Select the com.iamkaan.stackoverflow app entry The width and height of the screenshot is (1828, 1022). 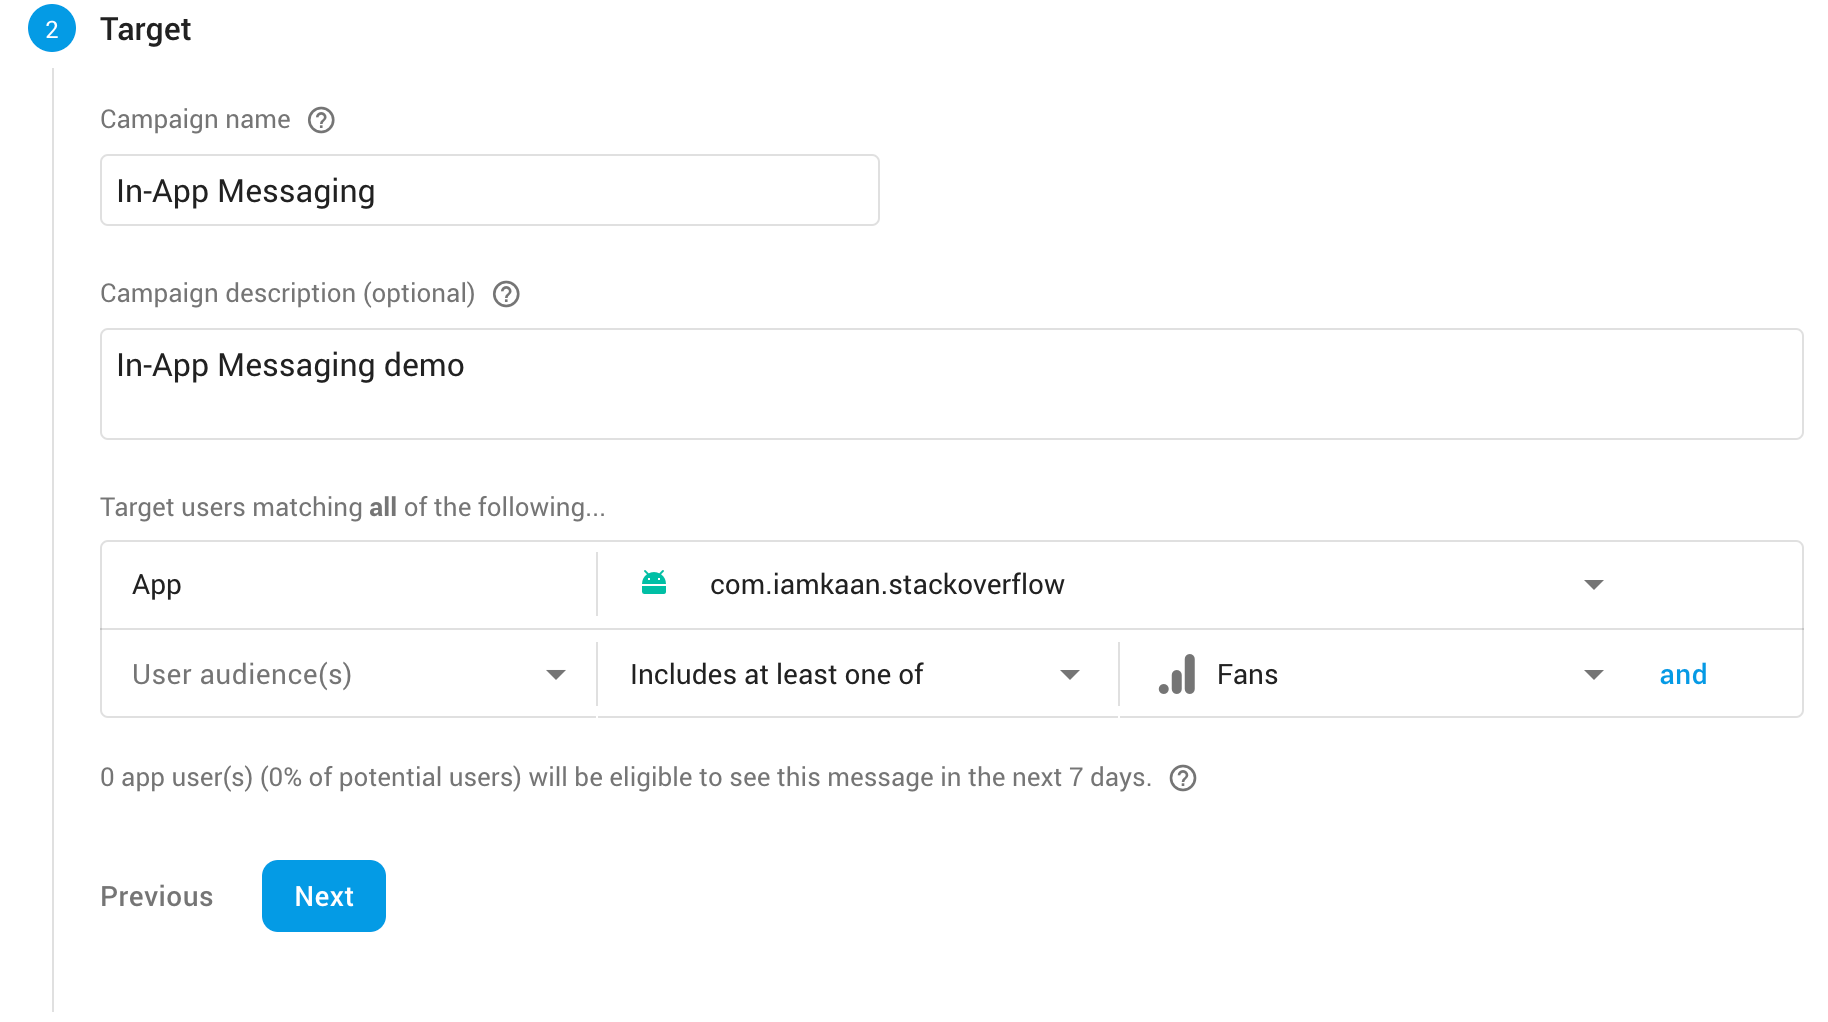point(887,584)
